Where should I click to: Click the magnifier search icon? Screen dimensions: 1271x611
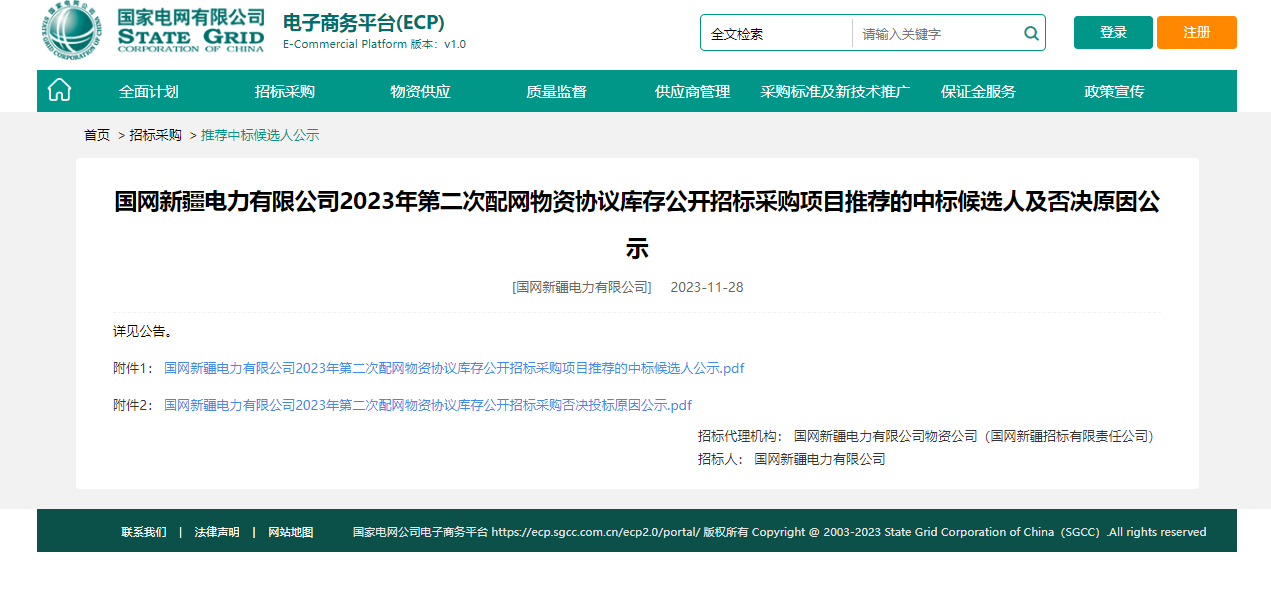point(1031,33)
